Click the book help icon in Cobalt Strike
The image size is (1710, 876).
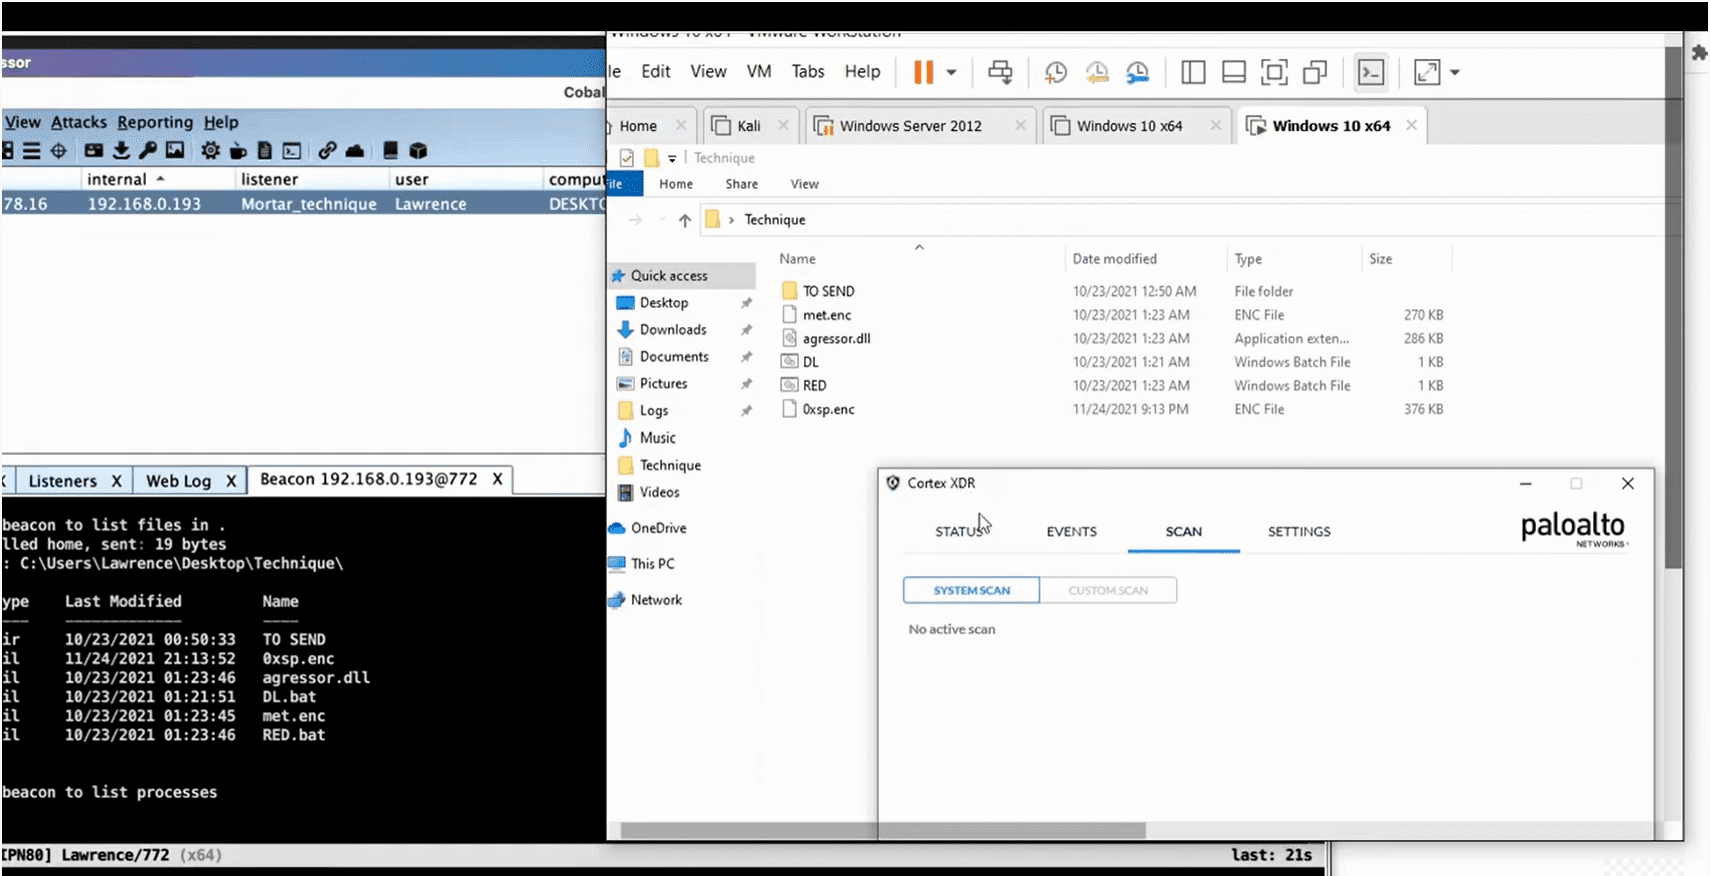point(391,151)
